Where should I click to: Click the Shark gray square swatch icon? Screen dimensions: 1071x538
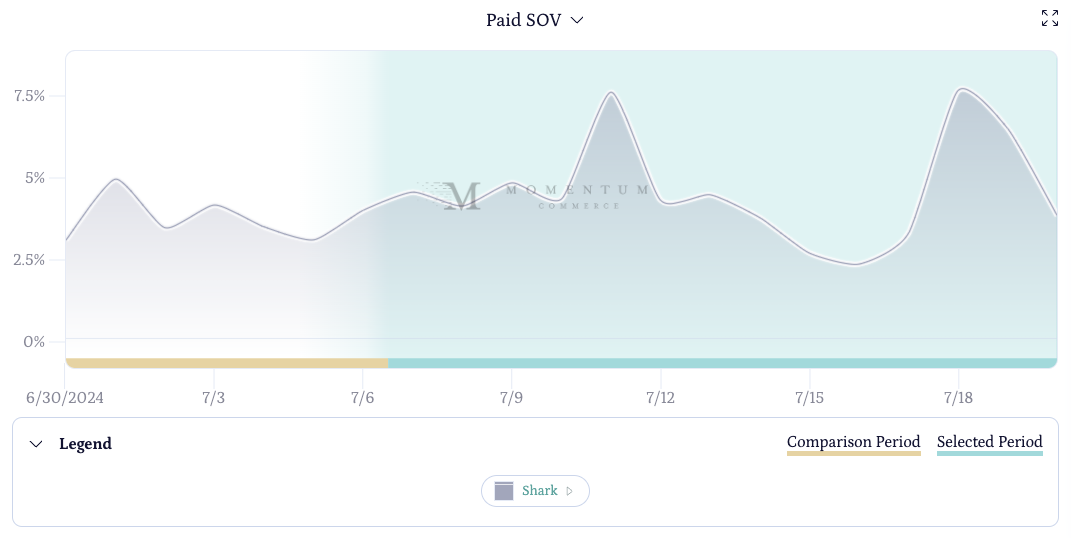(x=504, y=491)
